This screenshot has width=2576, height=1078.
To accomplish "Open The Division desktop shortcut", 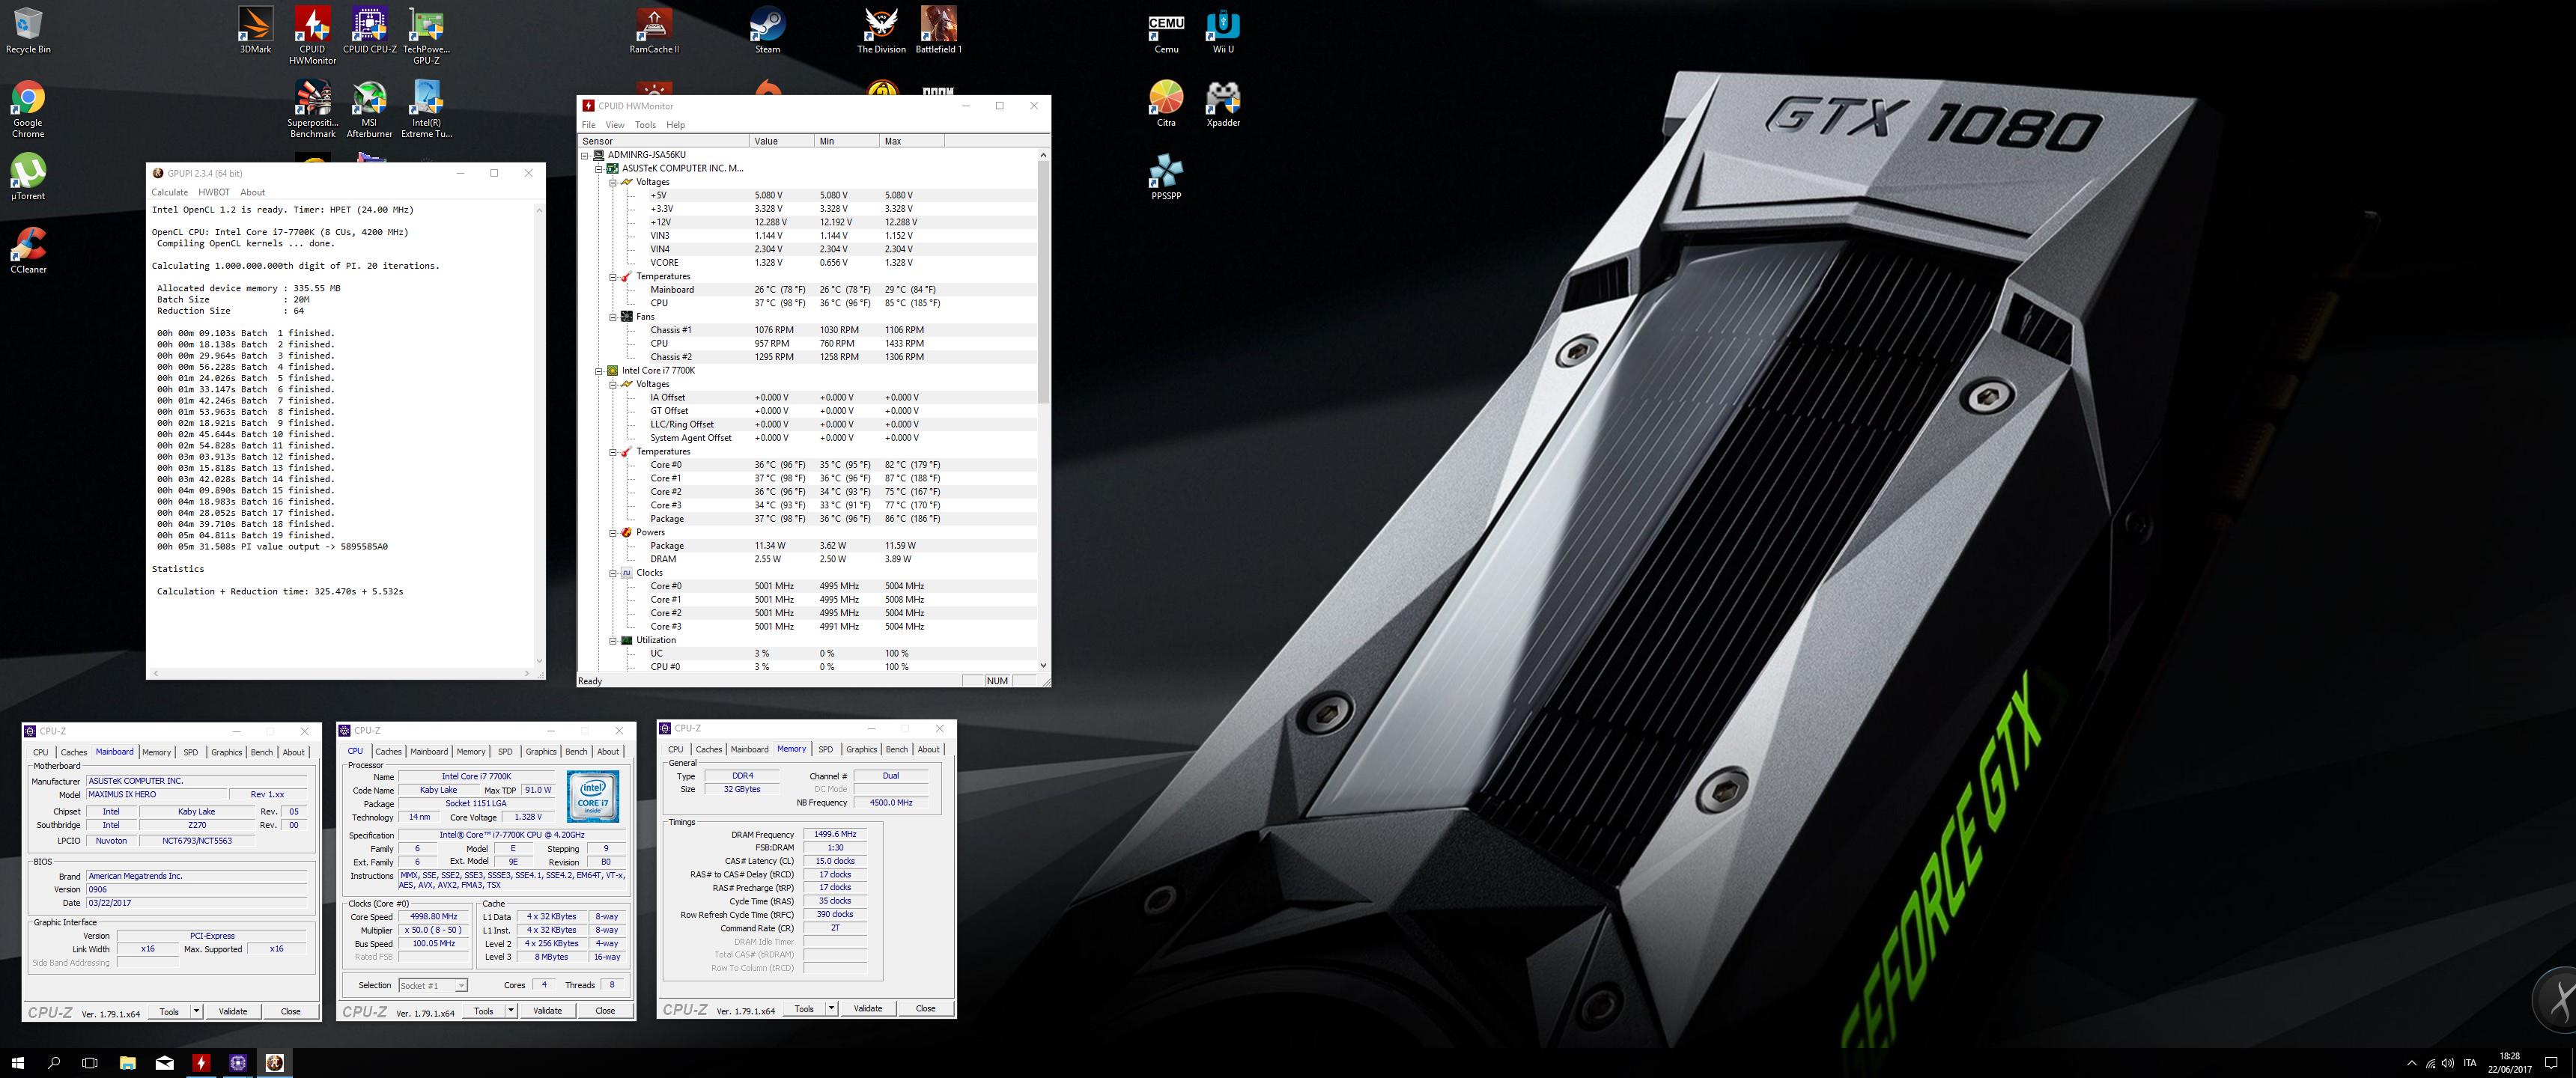I will 881,30.
